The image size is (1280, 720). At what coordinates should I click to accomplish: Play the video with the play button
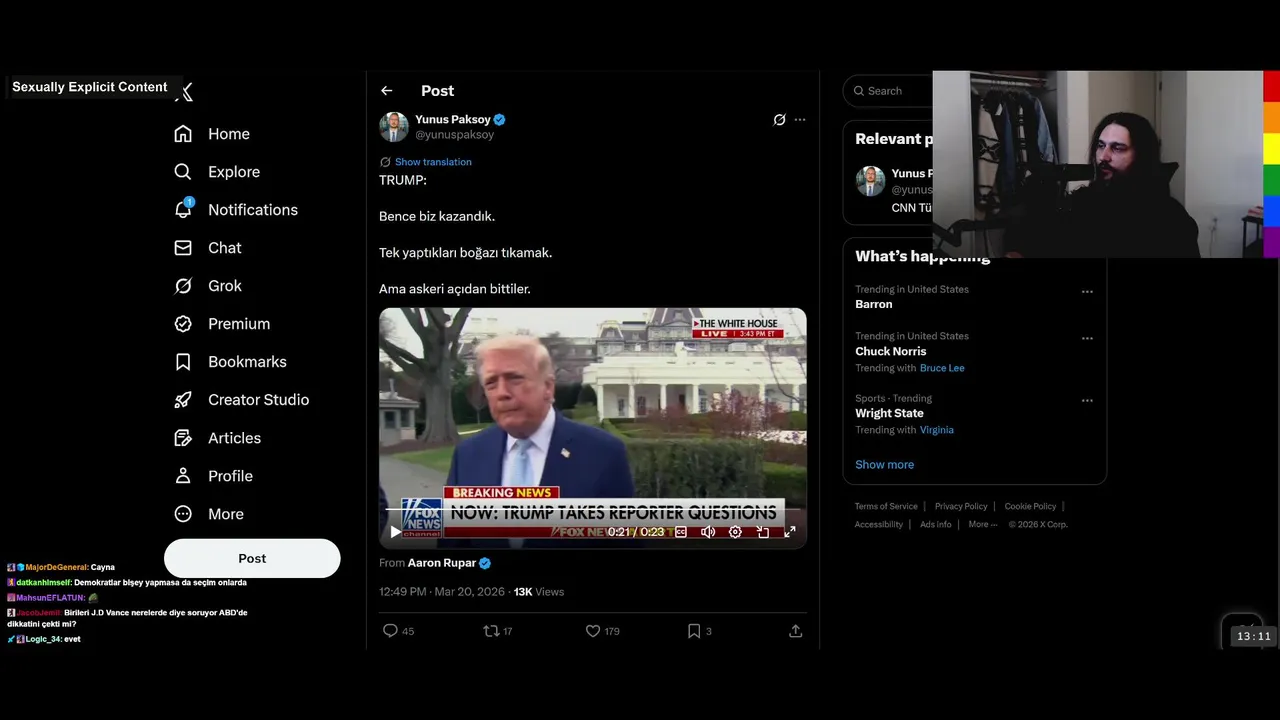pyautogui.click(x=395, y=532)
